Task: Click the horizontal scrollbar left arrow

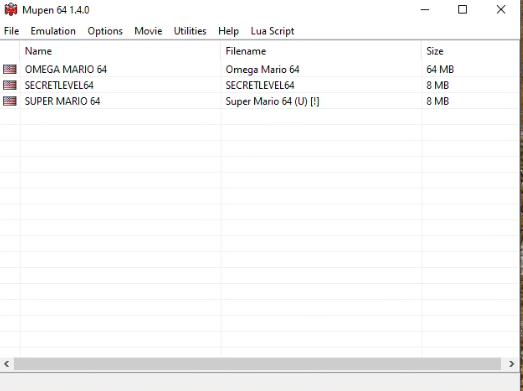Action: coord(7,364)
